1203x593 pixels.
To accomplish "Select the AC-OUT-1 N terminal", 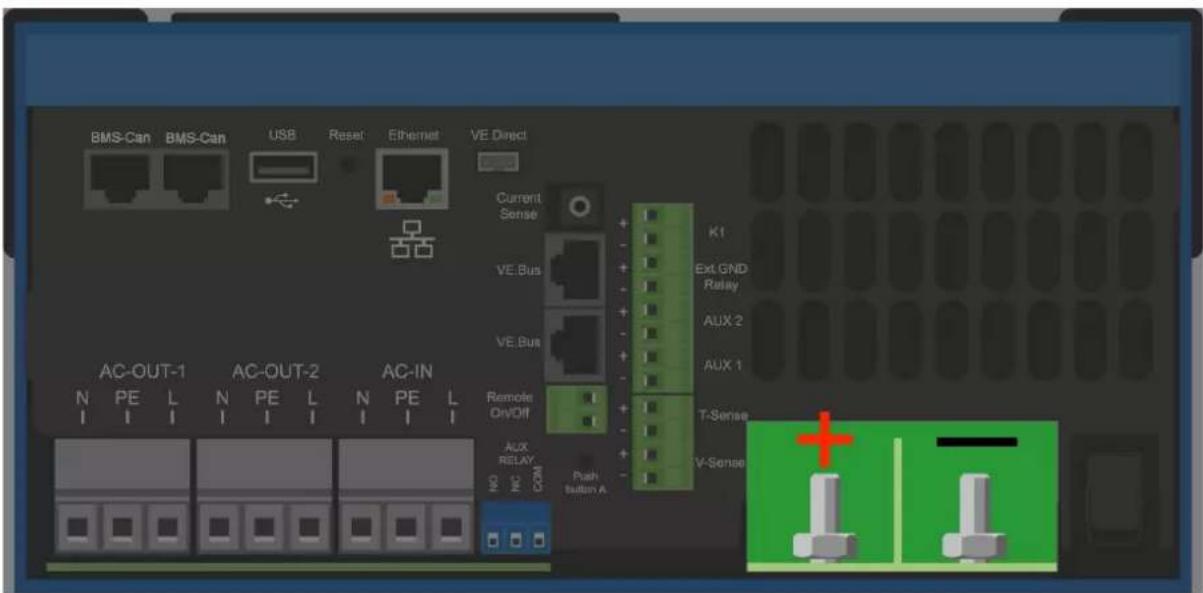I will (x=79, y=528).
